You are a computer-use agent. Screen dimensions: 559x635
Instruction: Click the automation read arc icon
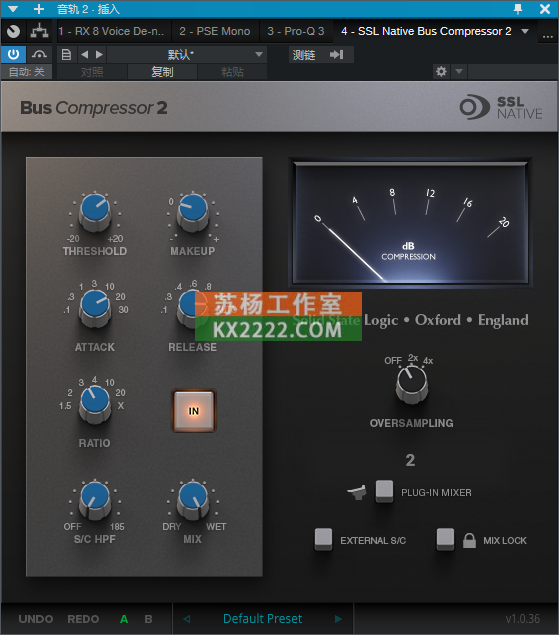(39, 54)
